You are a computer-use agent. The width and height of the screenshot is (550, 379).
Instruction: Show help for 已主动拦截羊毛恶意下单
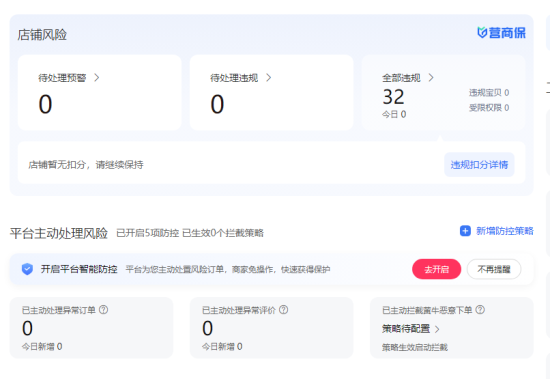coord(480,310)
